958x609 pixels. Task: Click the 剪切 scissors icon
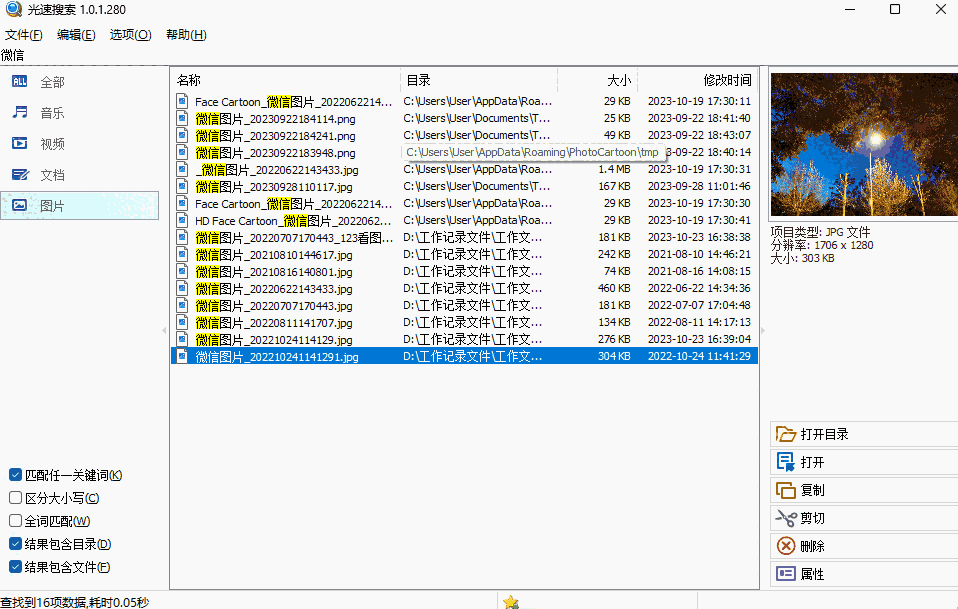785,518
